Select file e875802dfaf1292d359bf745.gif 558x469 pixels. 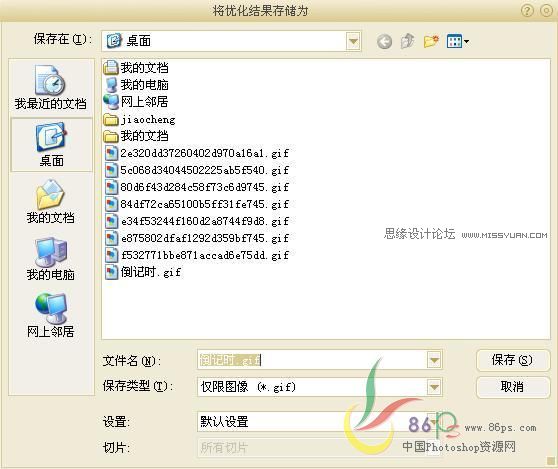(197, 238)
